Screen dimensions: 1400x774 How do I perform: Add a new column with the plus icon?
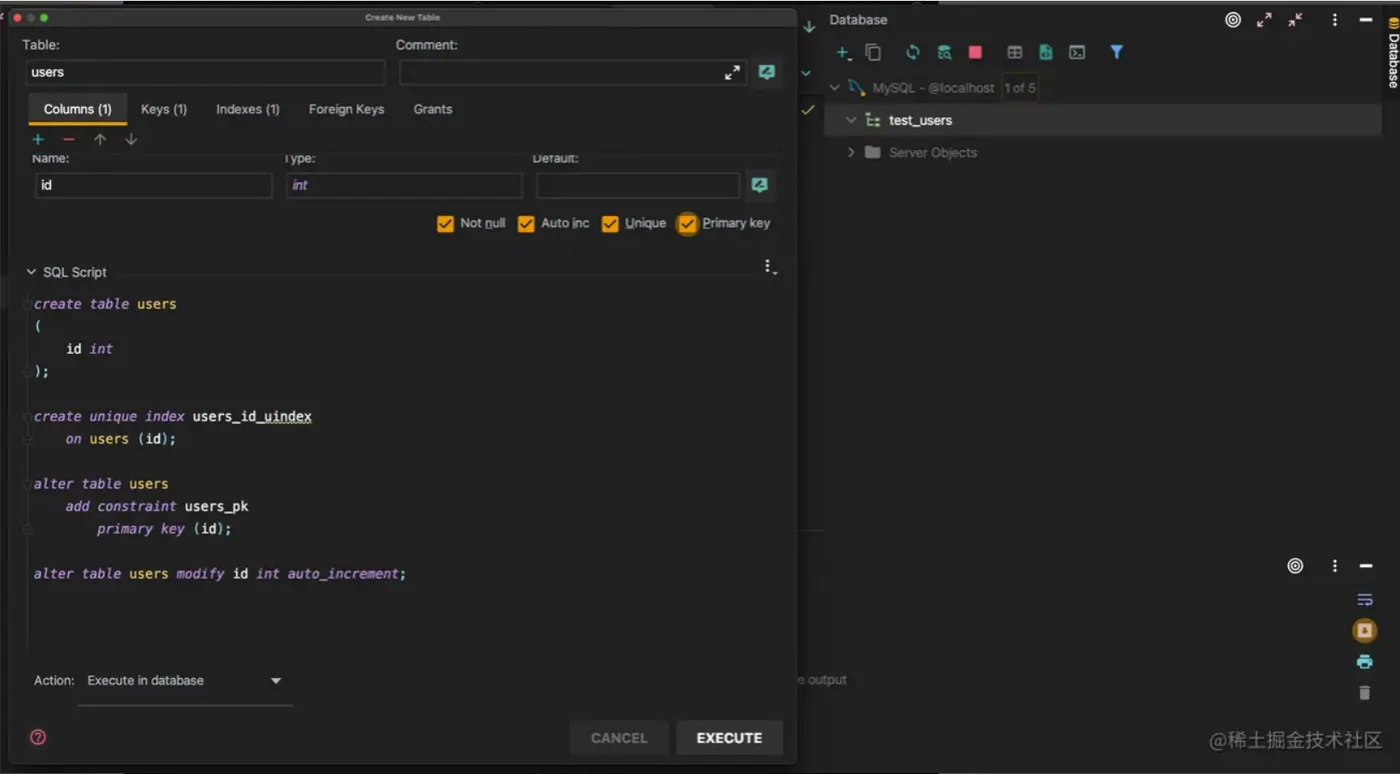(x=38, y=139)
